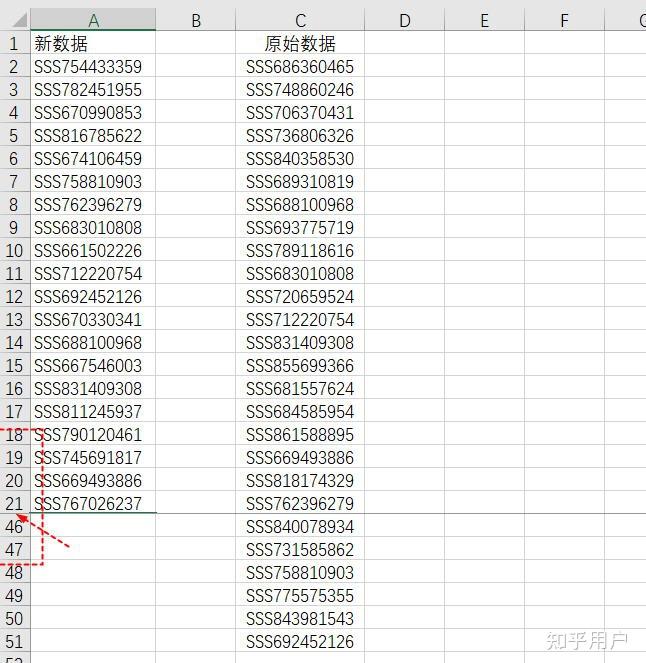The image size is (646, 663).
Task: Click cell SSS693775719
Action: pyautogui.click(x=300, y=227)
